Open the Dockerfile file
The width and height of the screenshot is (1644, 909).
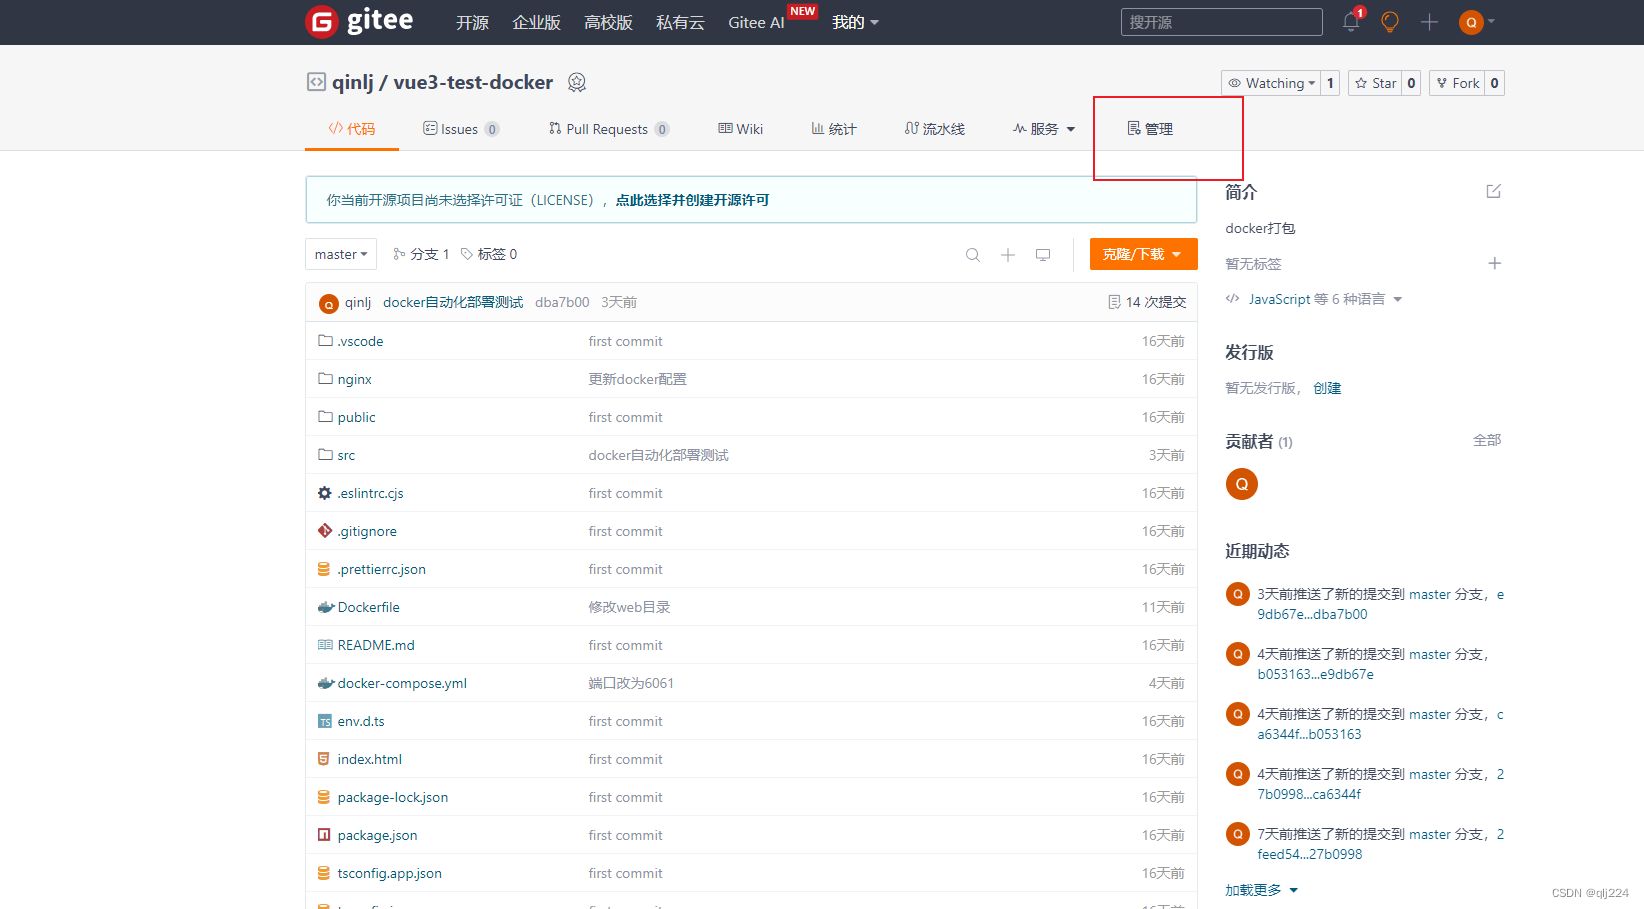[x=368, y=607]
